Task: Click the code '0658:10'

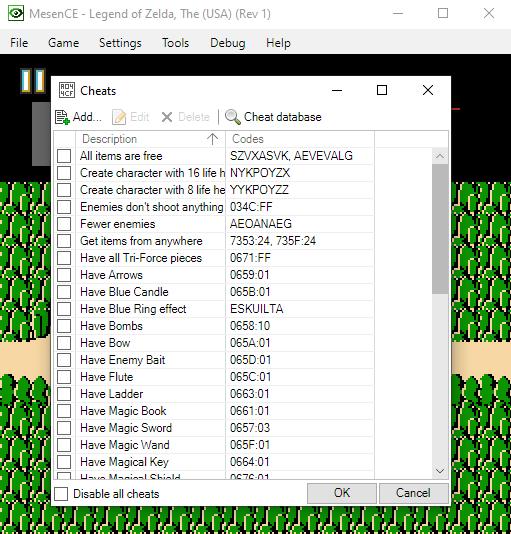Action: (250, 326)
